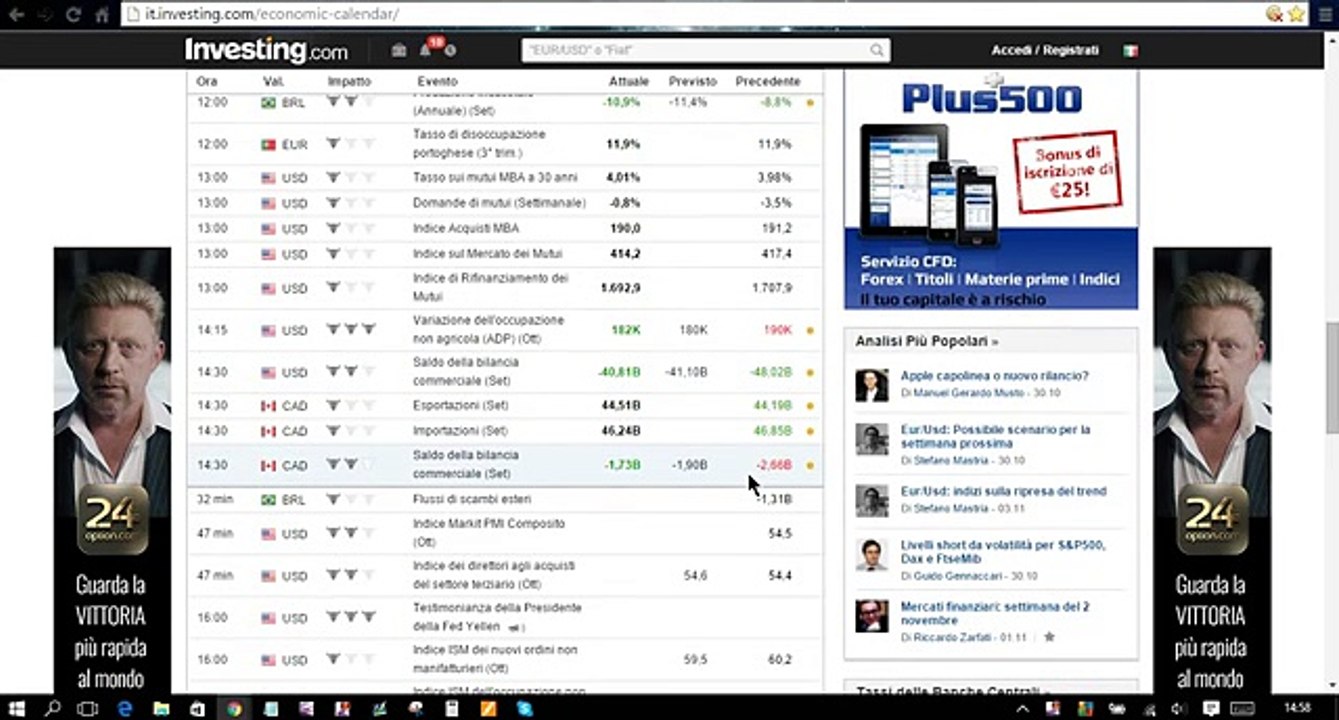Open event 'Flussi di scambi esteri'
This screenshot has height=720, width=1339.
(472, 499)
